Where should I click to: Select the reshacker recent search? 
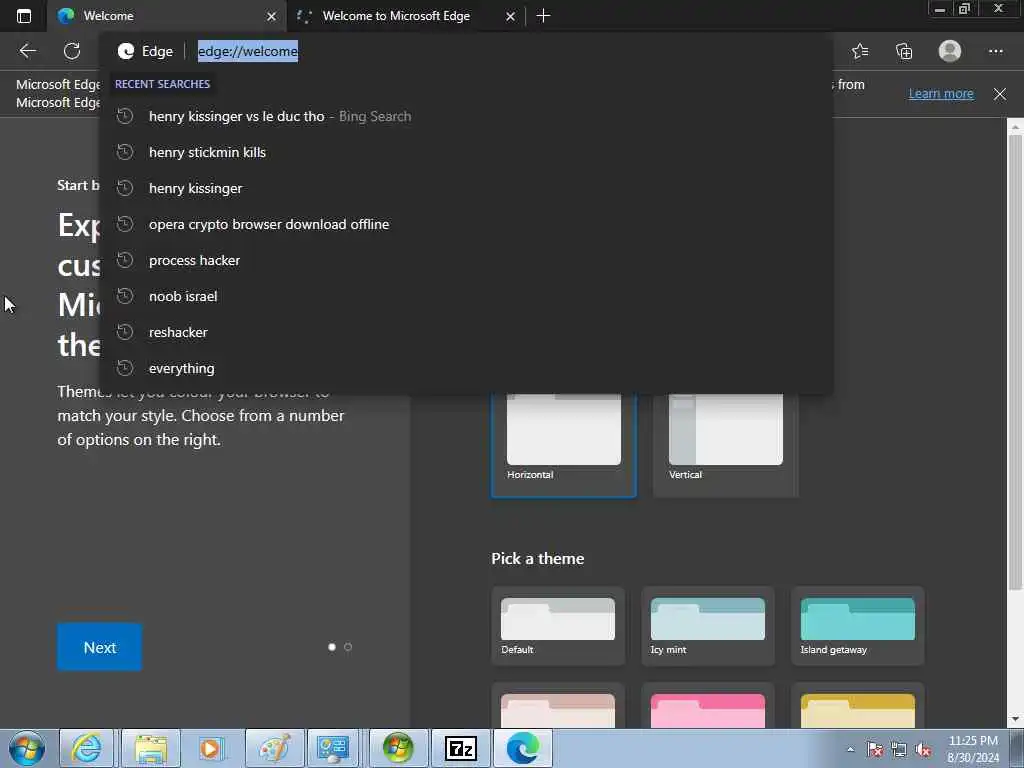(x=466, y=332)
